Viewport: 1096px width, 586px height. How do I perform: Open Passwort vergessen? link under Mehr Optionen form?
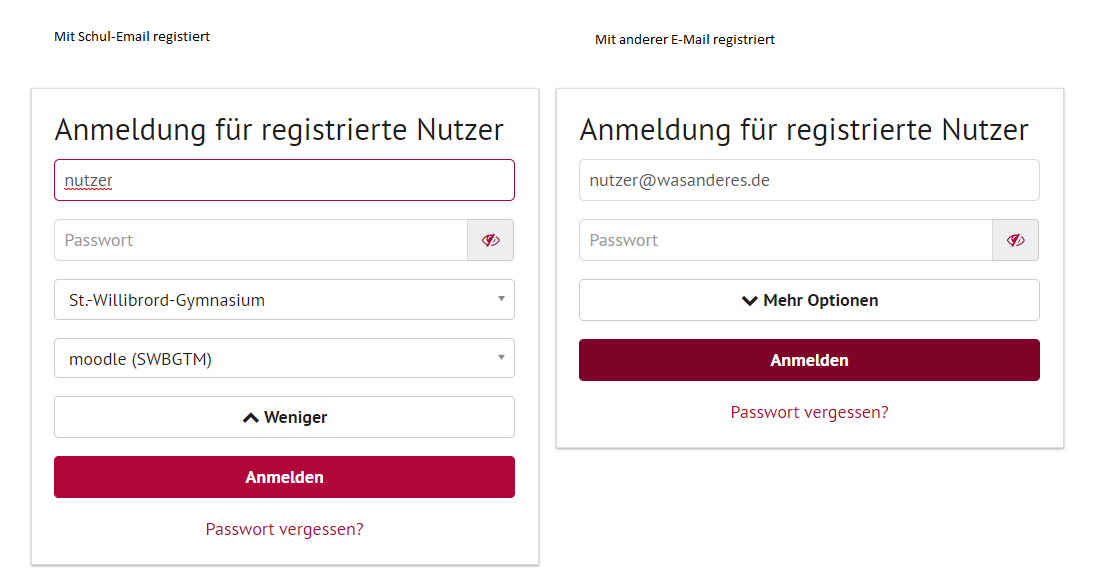pyautogui.click(x=809, y=412)
